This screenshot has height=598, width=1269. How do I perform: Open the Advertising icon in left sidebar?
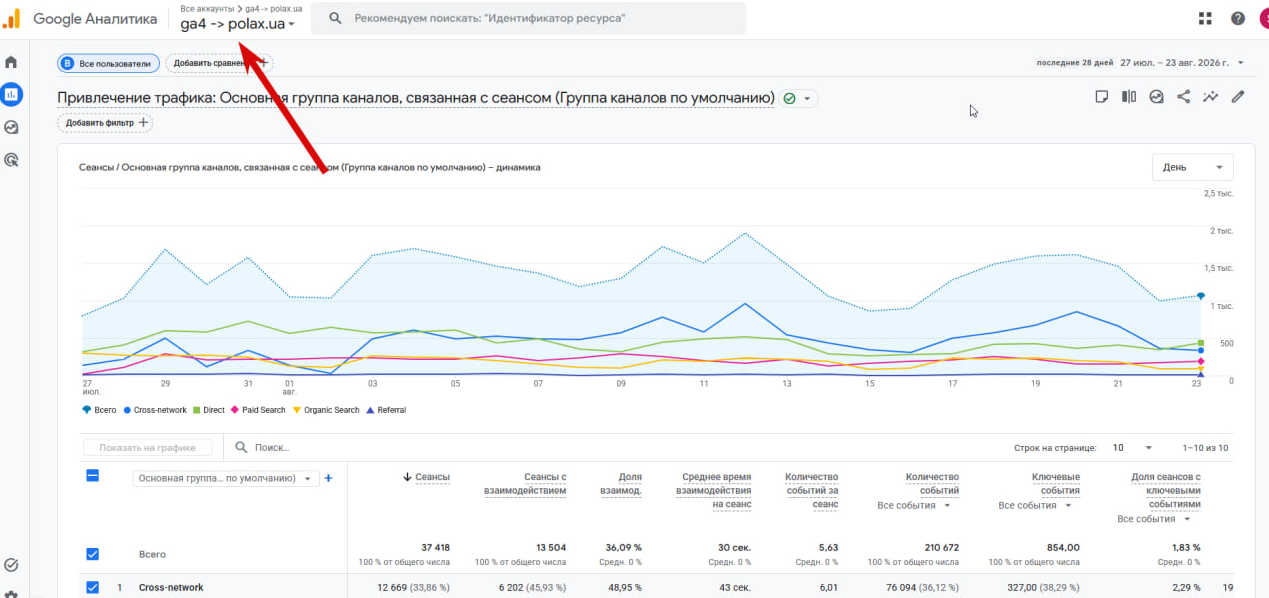(x=11, y=159)
